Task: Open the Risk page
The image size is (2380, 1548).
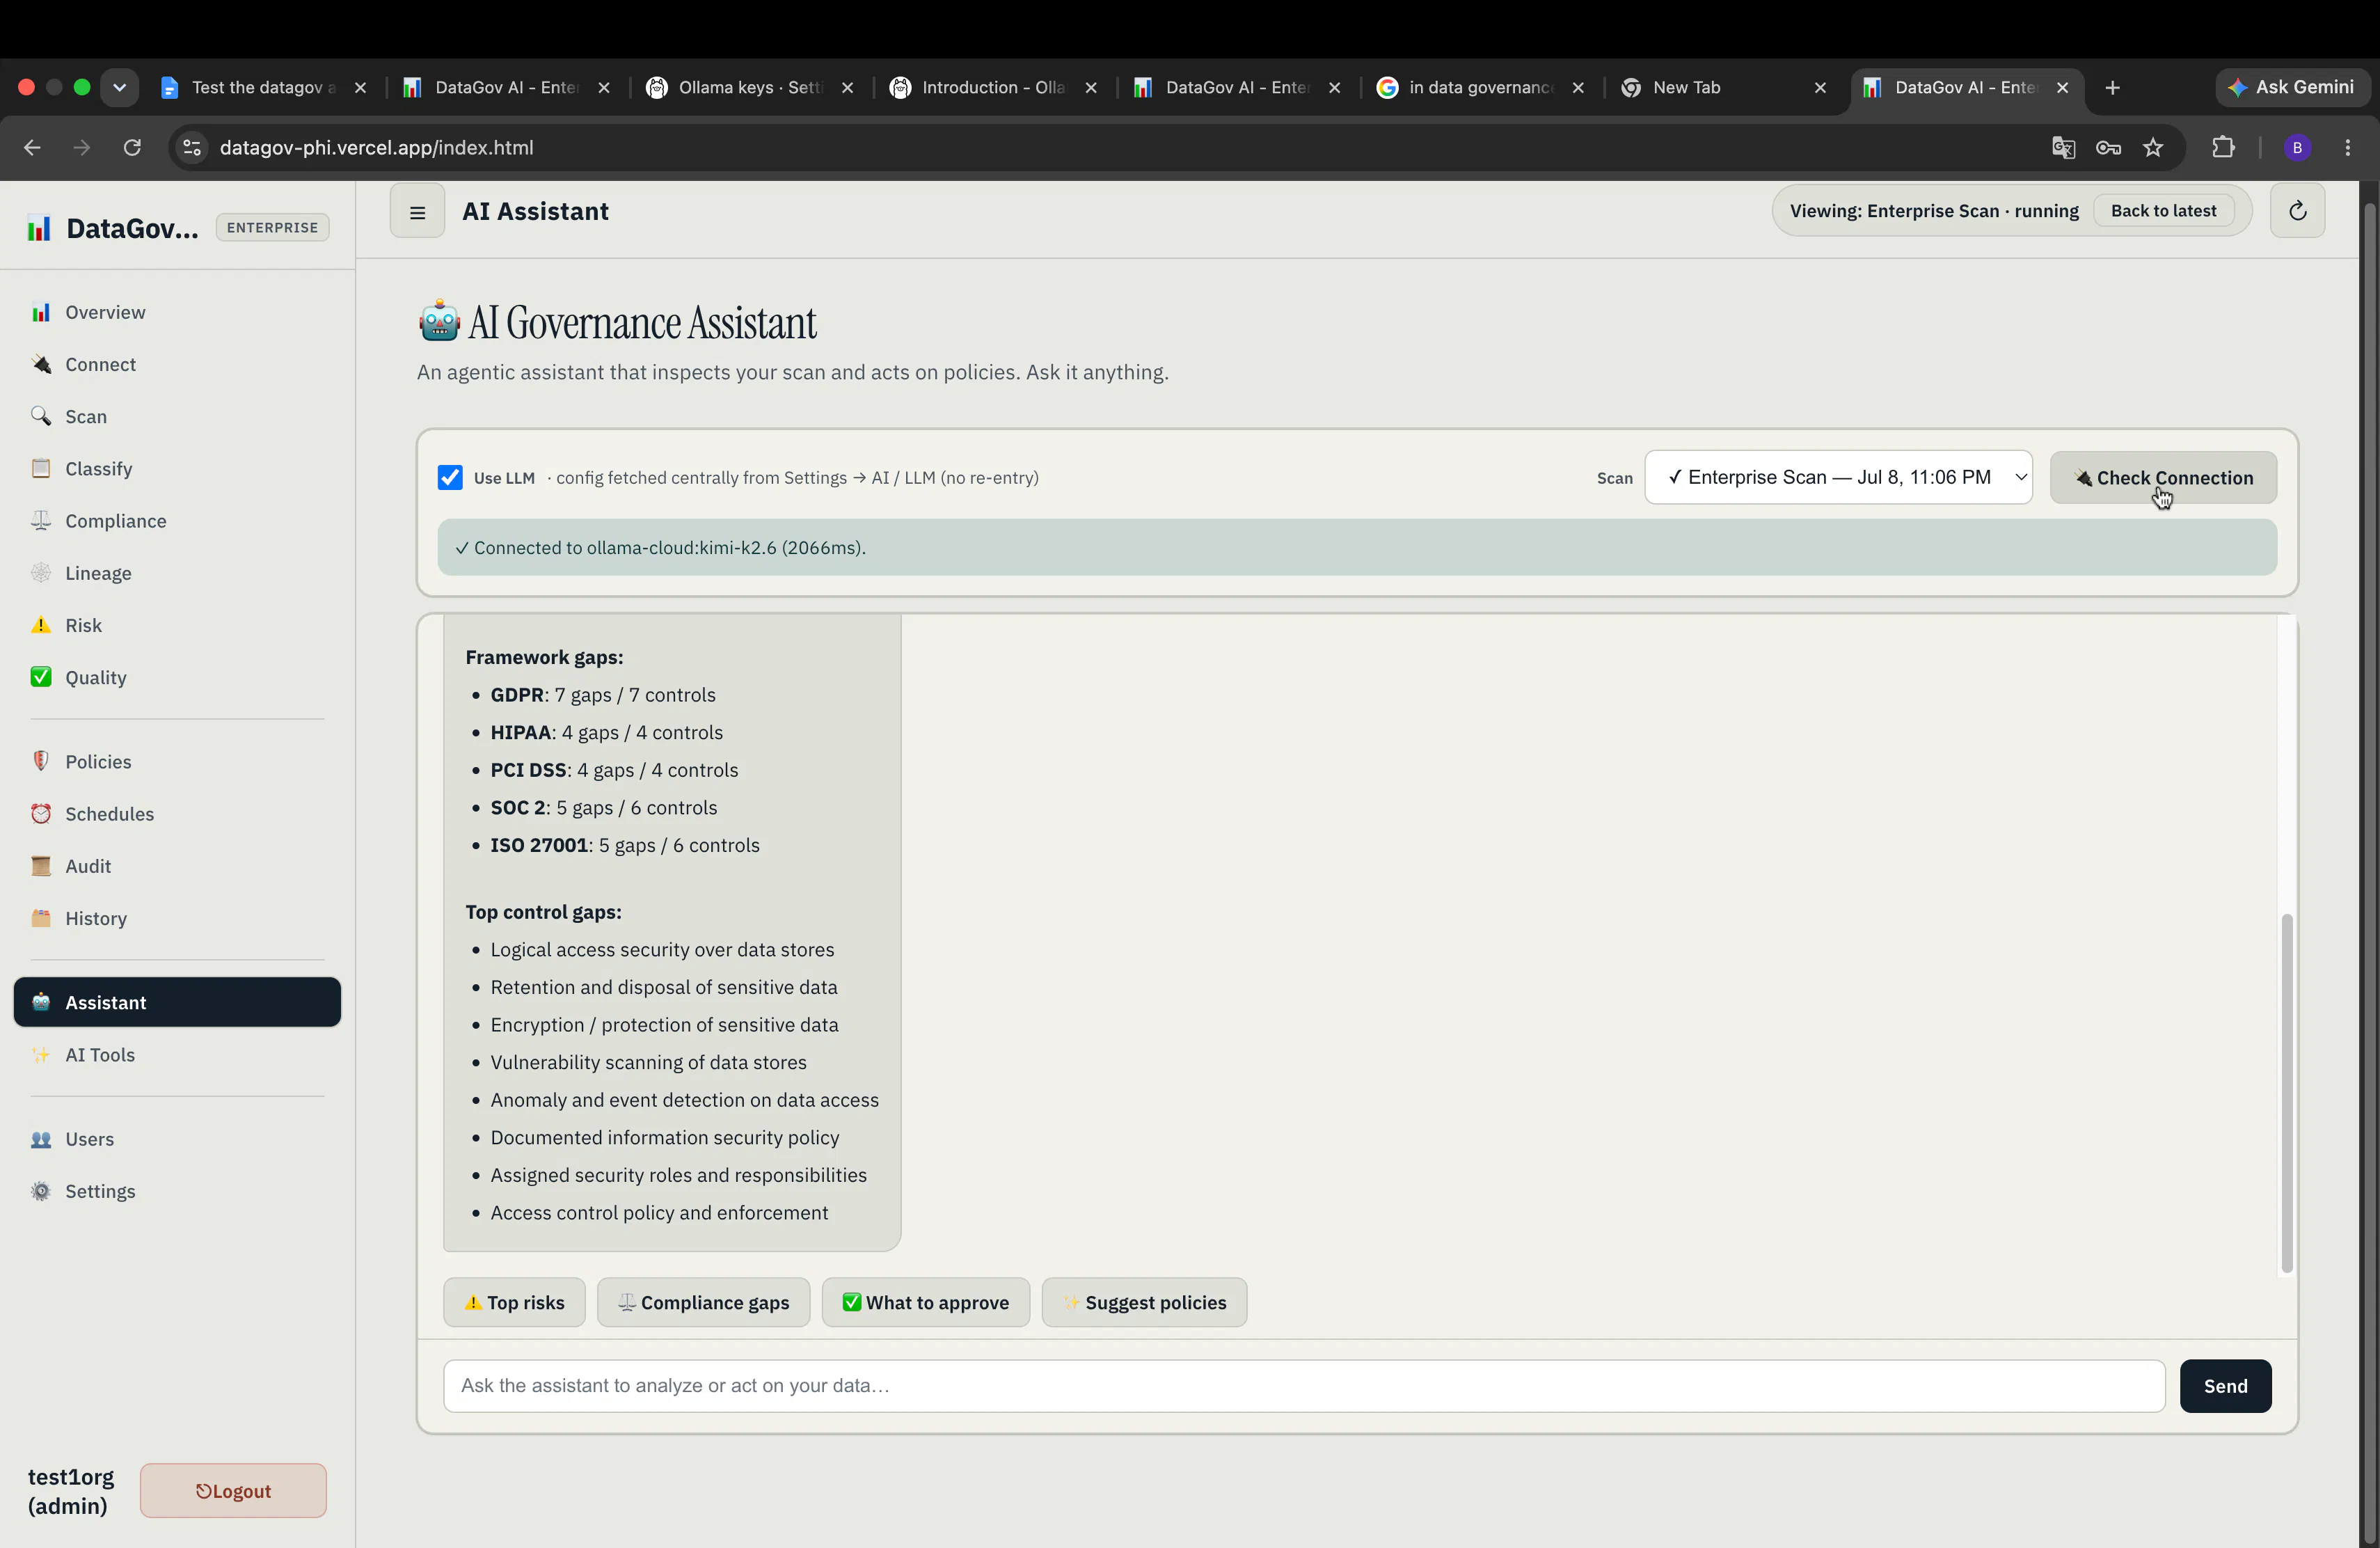Action: click(x=177, y=625)
